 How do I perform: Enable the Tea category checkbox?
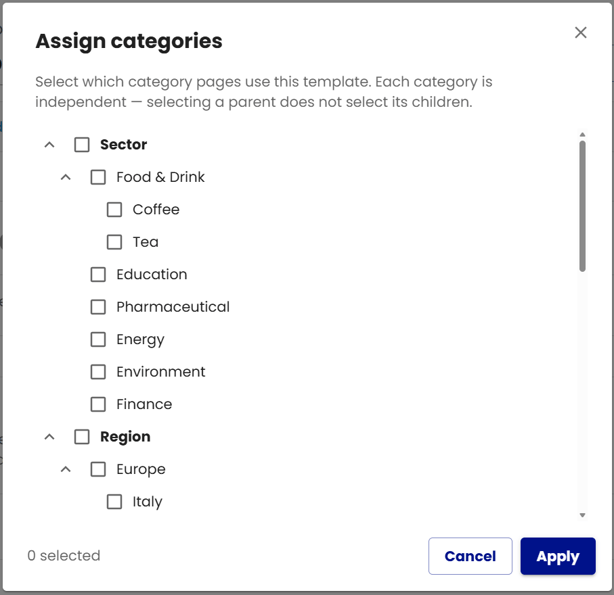point(114,242)
